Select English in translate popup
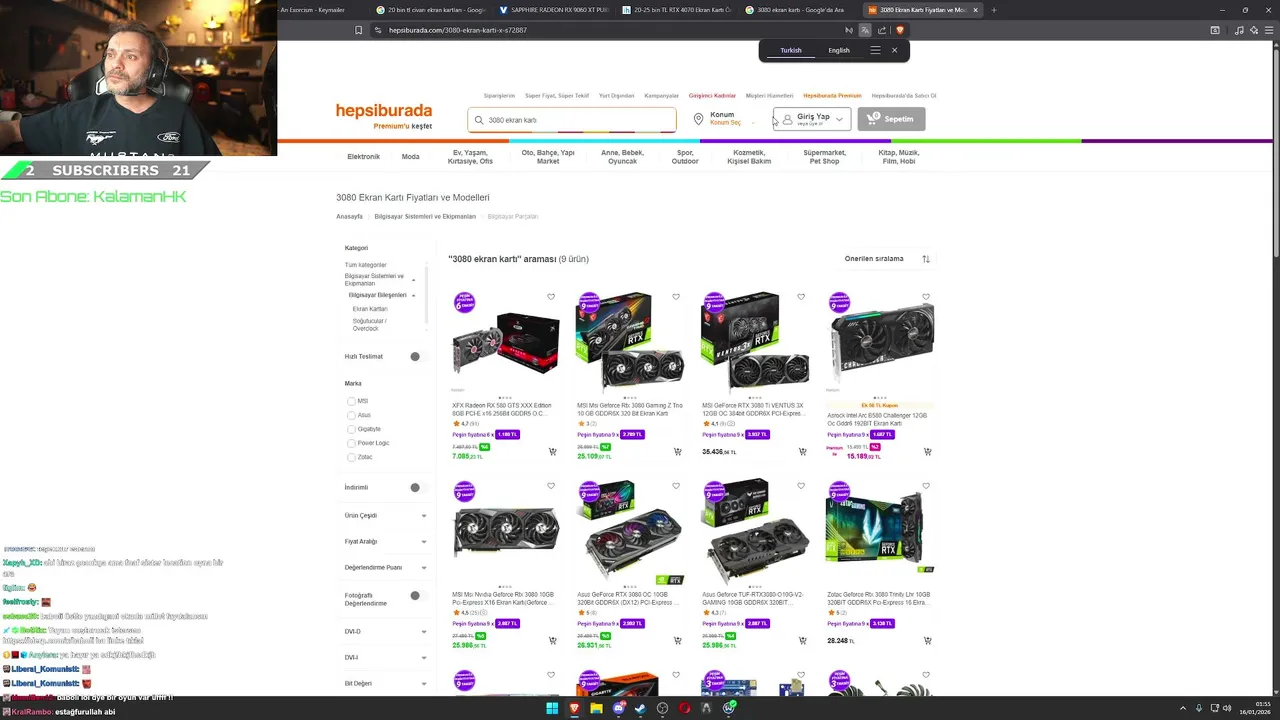1280x720 pixels. click(x=839, y=50)
